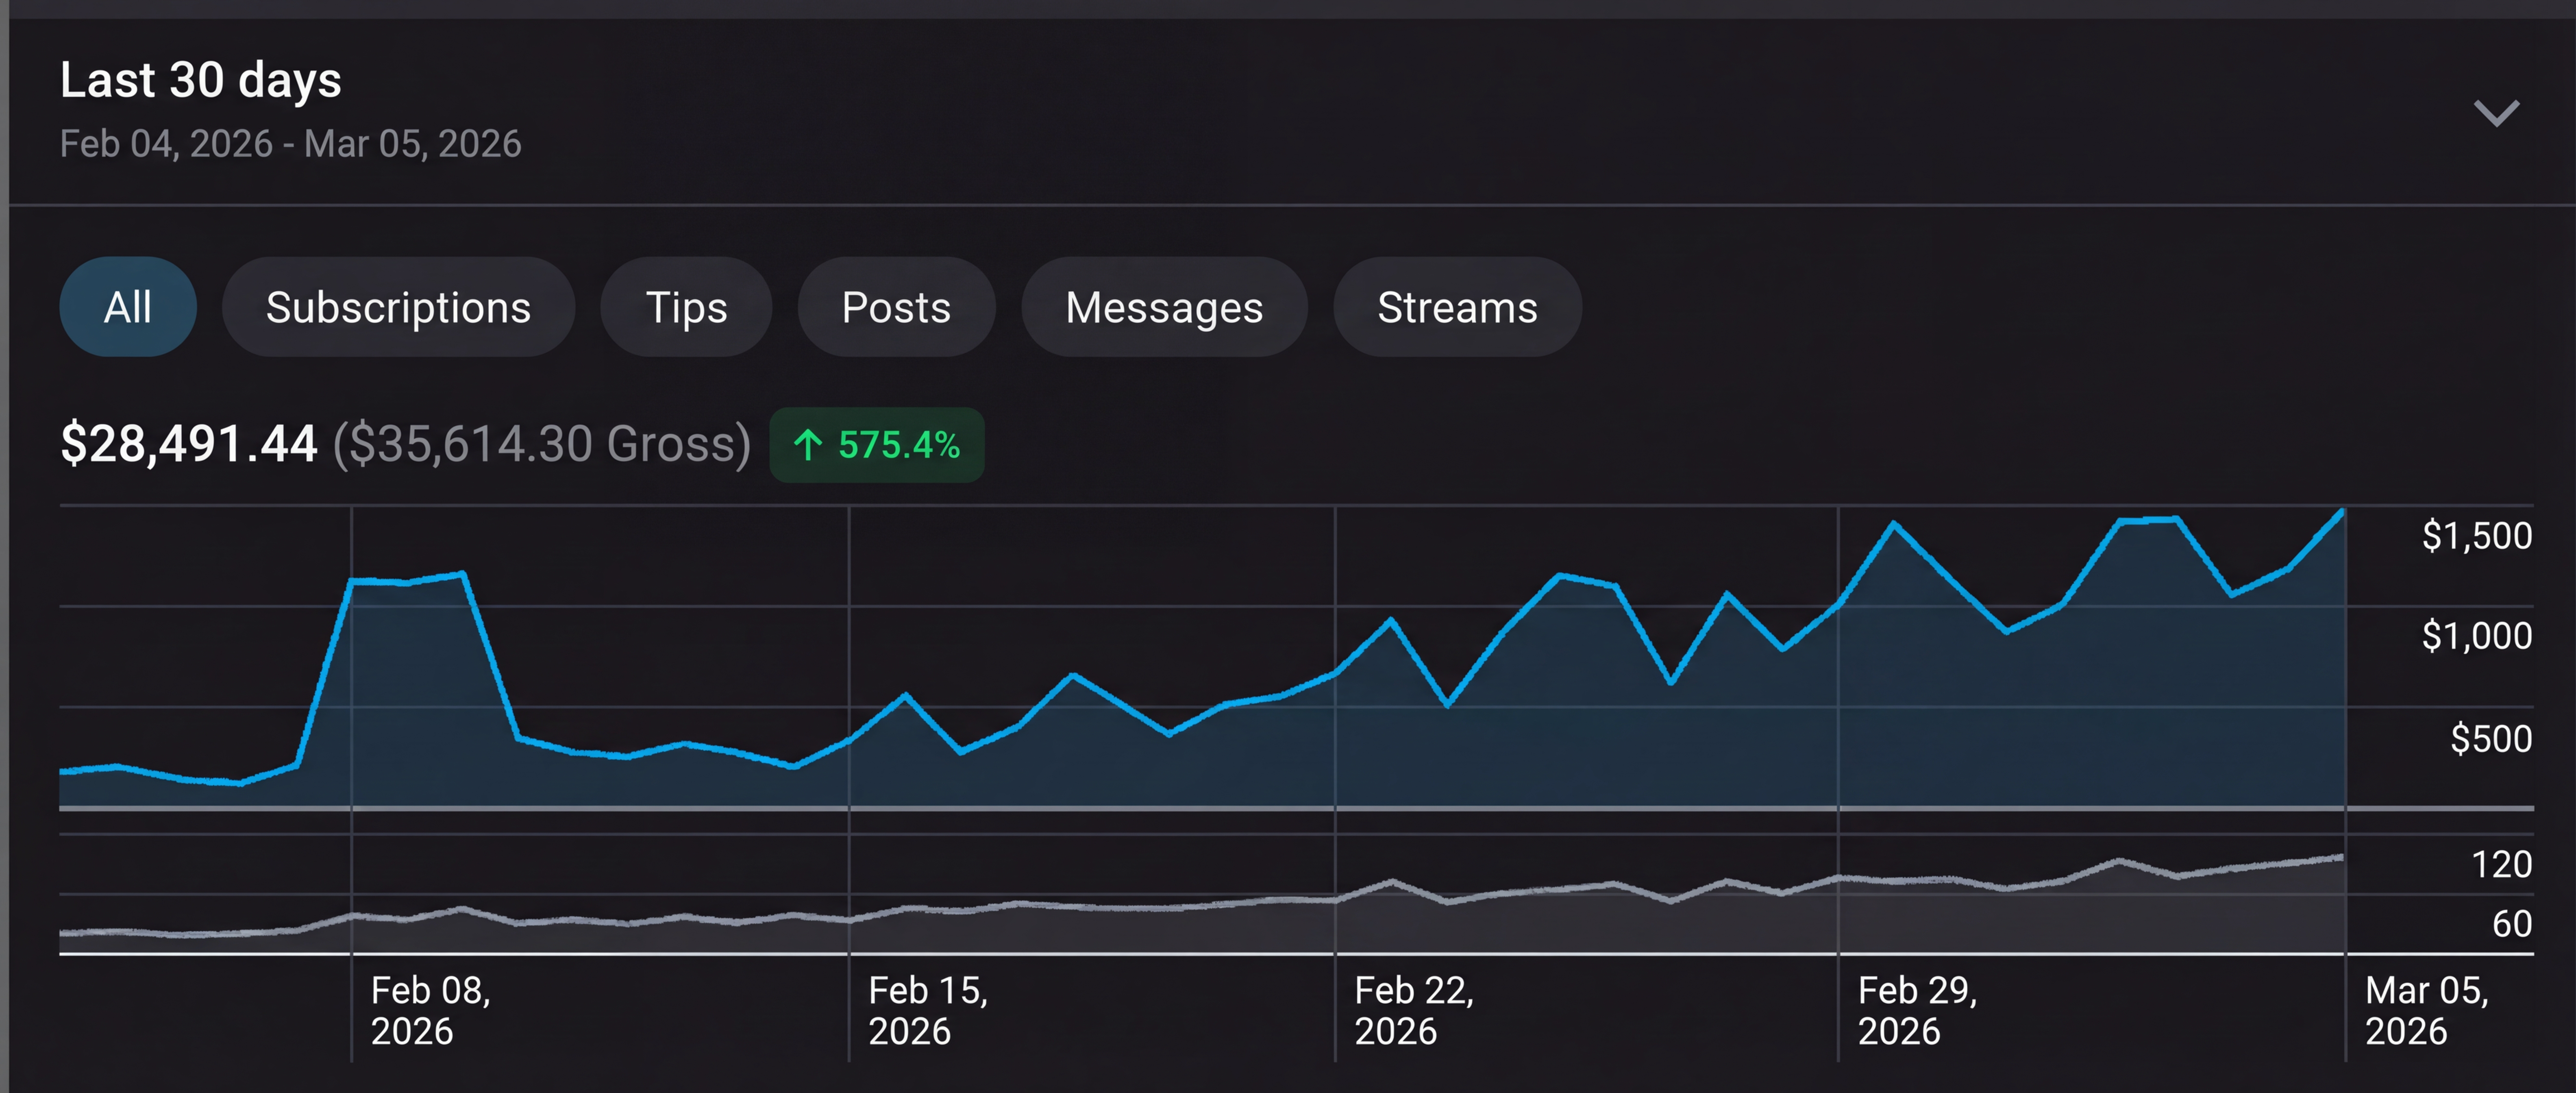This screenshot has height=1093, width=2576.
Task: Click the green up-arrow growth icon
Action: point(808,445)
